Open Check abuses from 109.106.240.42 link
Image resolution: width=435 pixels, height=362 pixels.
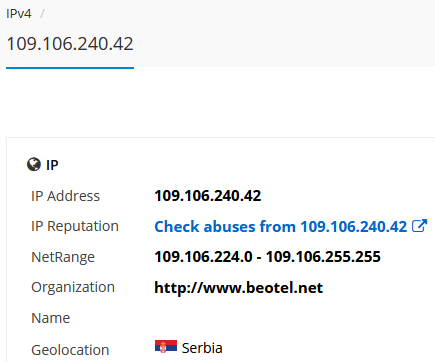(x=281, y=227)
